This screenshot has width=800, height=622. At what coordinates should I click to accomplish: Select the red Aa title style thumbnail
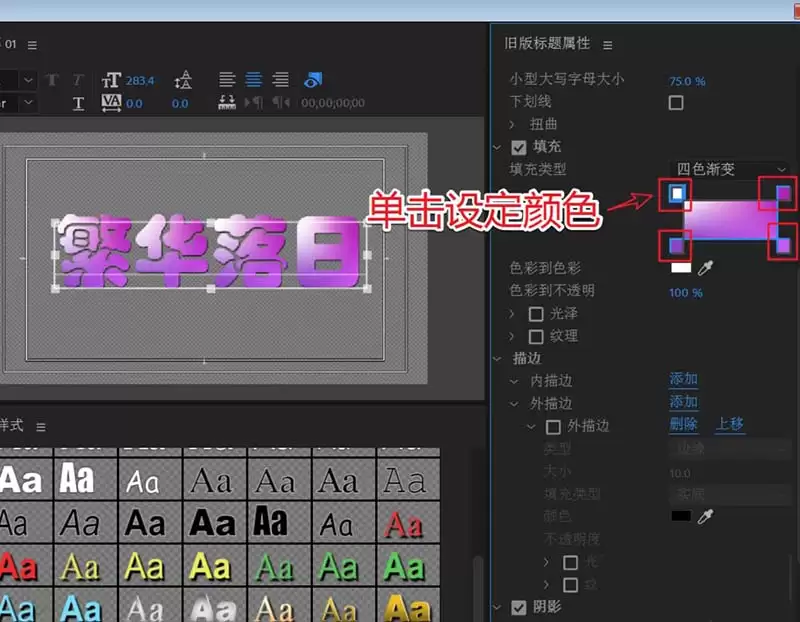(16, 568)
